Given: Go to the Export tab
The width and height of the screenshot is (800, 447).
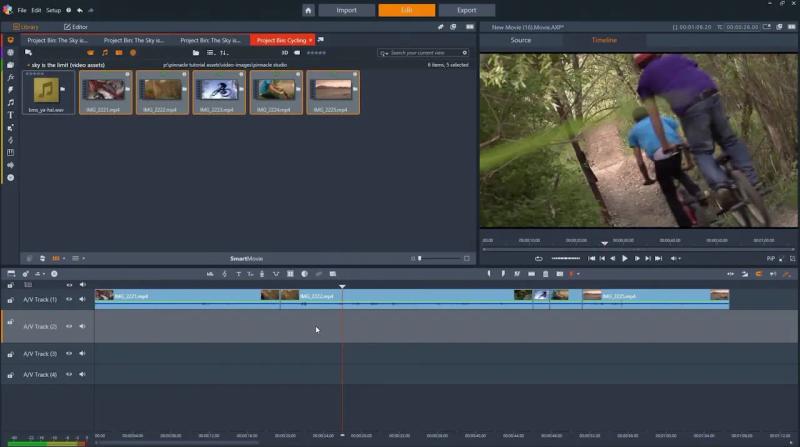Looking at the screenshot, I should [x=466, y=10].
